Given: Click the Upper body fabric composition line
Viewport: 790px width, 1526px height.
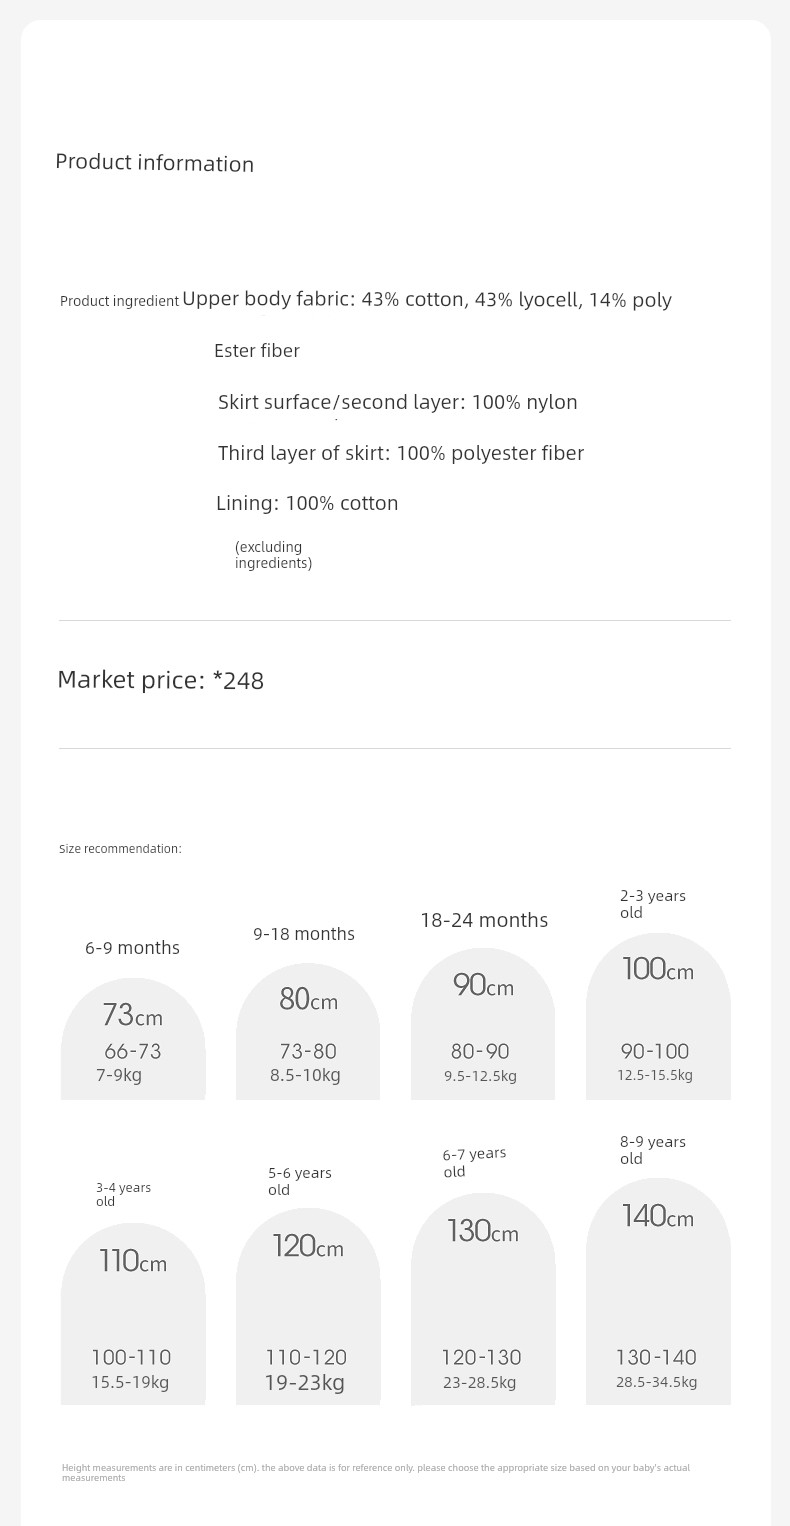Looking at the screenshot, I should tap(427, 300).
